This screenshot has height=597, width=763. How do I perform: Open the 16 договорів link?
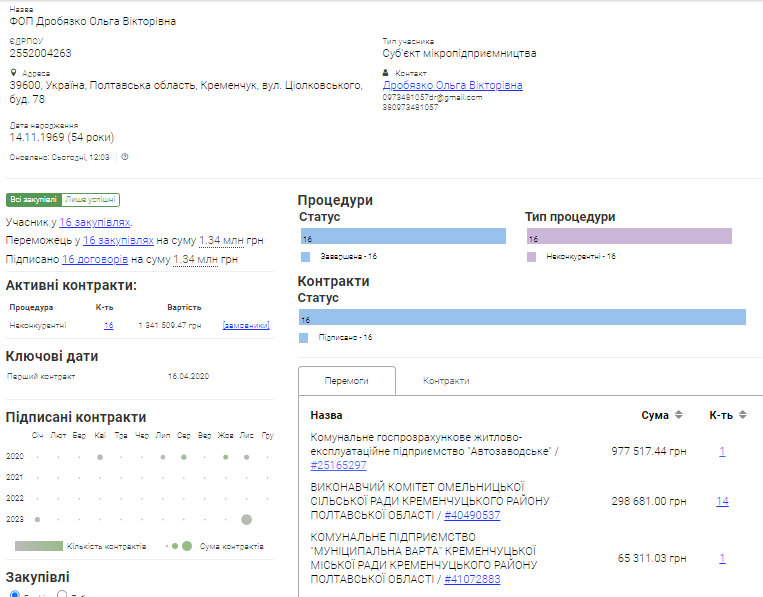95,259
